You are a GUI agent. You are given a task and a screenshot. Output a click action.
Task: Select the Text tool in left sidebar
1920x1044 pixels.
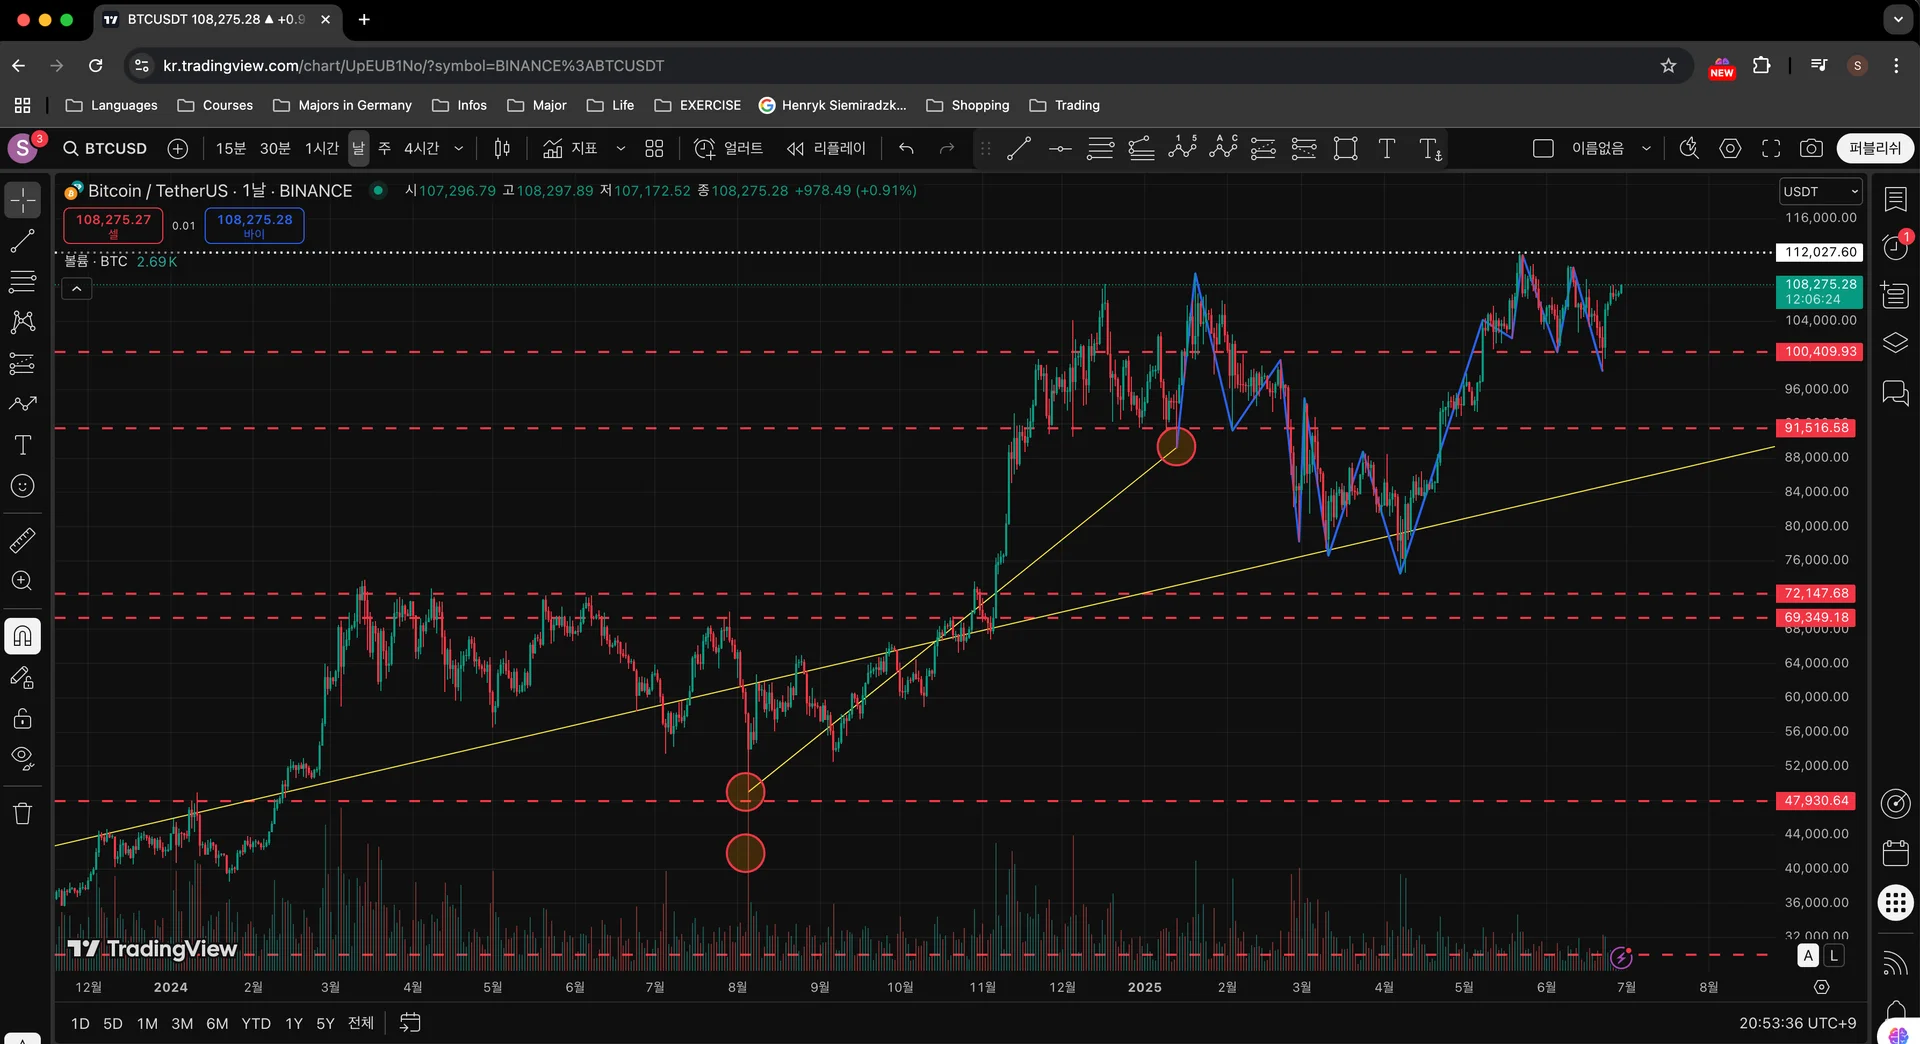pos(22,445)
